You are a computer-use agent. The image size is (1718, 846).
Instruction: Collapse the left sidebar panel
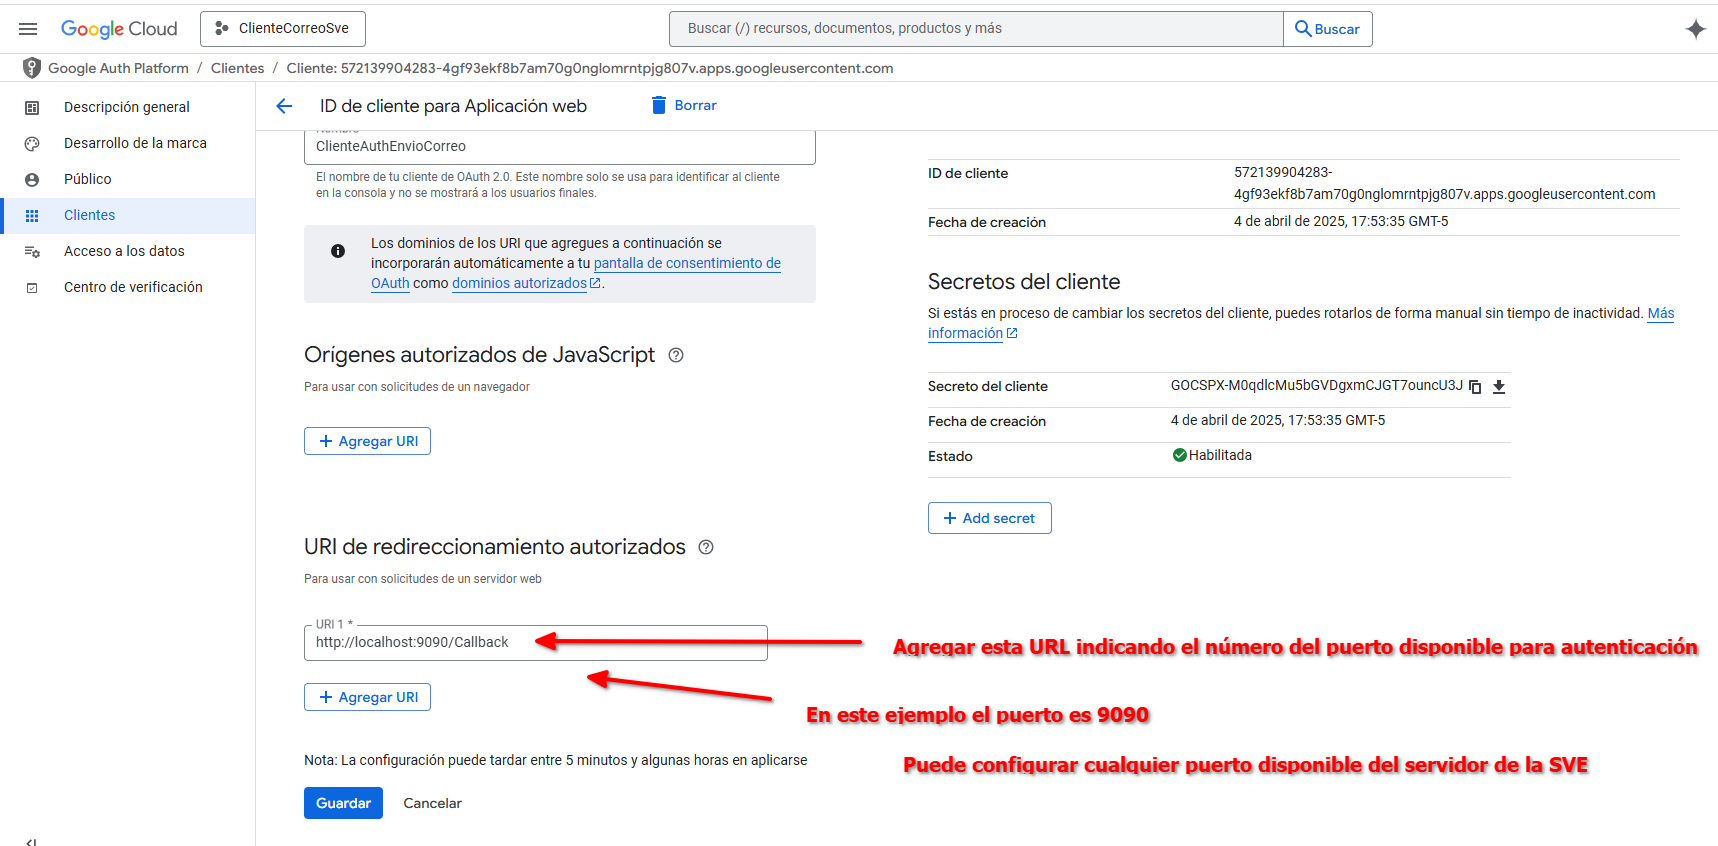(x=31, y=840)
